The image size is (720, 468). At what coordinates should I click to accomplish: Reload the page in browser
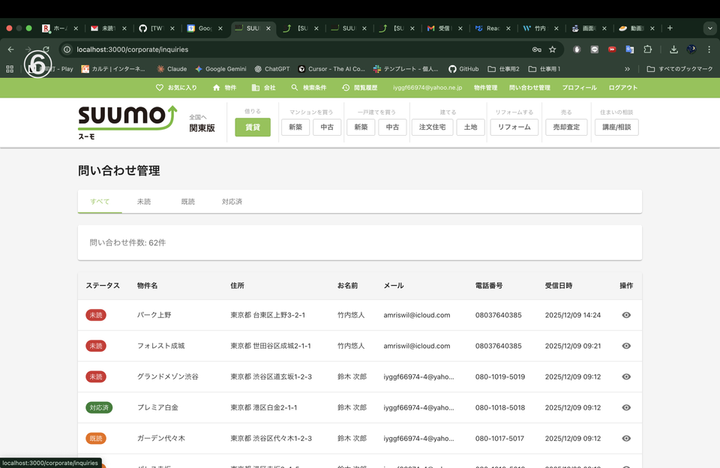(46, 49)
